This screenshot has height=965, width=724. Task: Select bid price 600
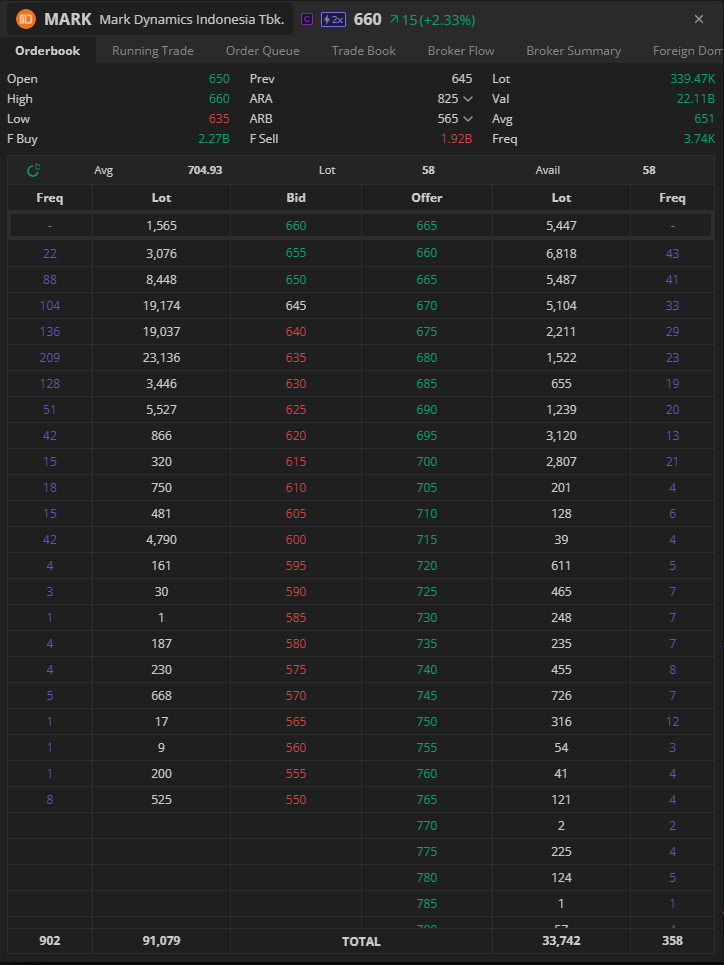(x=296, y=540)
